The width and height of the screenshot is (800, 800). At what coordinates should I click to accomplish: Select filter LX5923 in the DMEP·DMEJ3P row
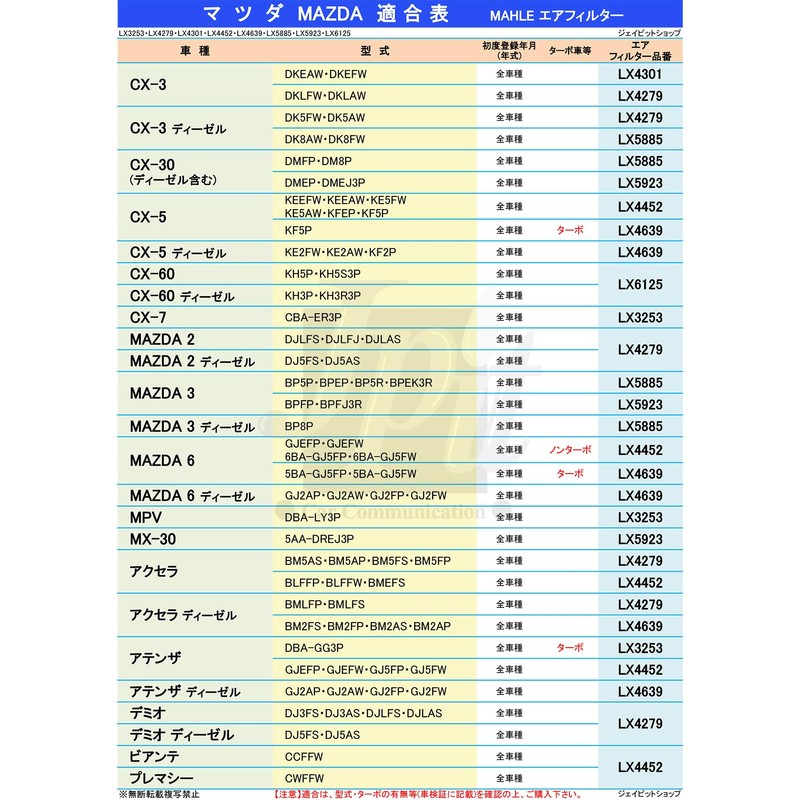[640, 183]
